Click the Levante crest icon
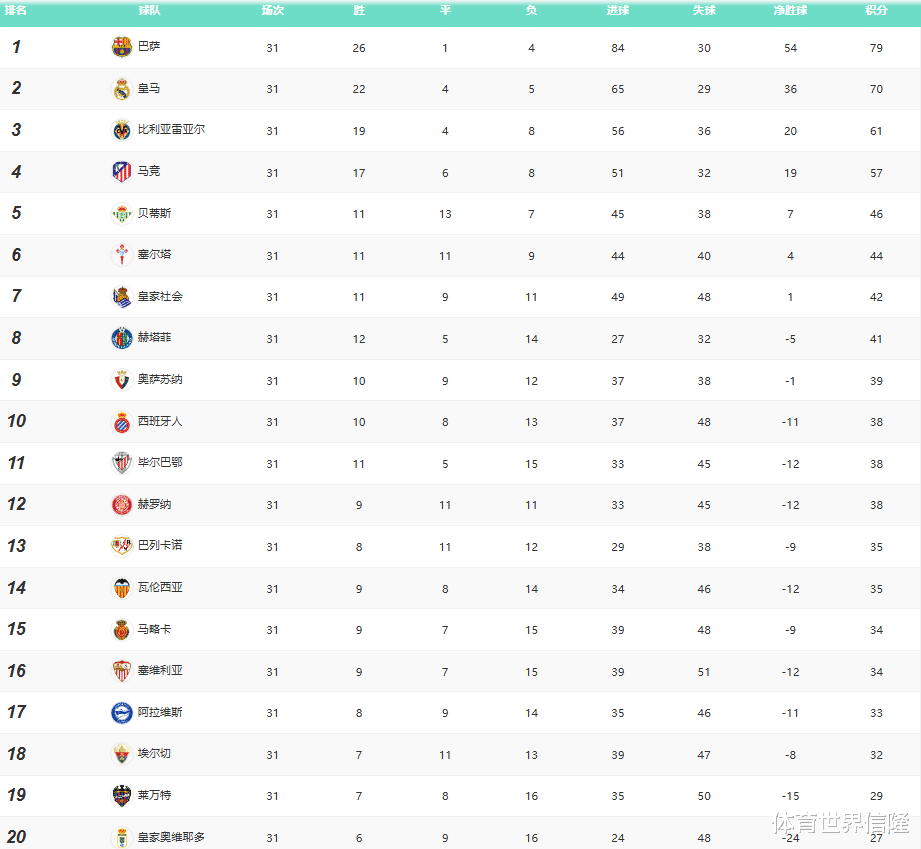Image resolution: width=921 pixels, height=849 pixels. point(121,796)
